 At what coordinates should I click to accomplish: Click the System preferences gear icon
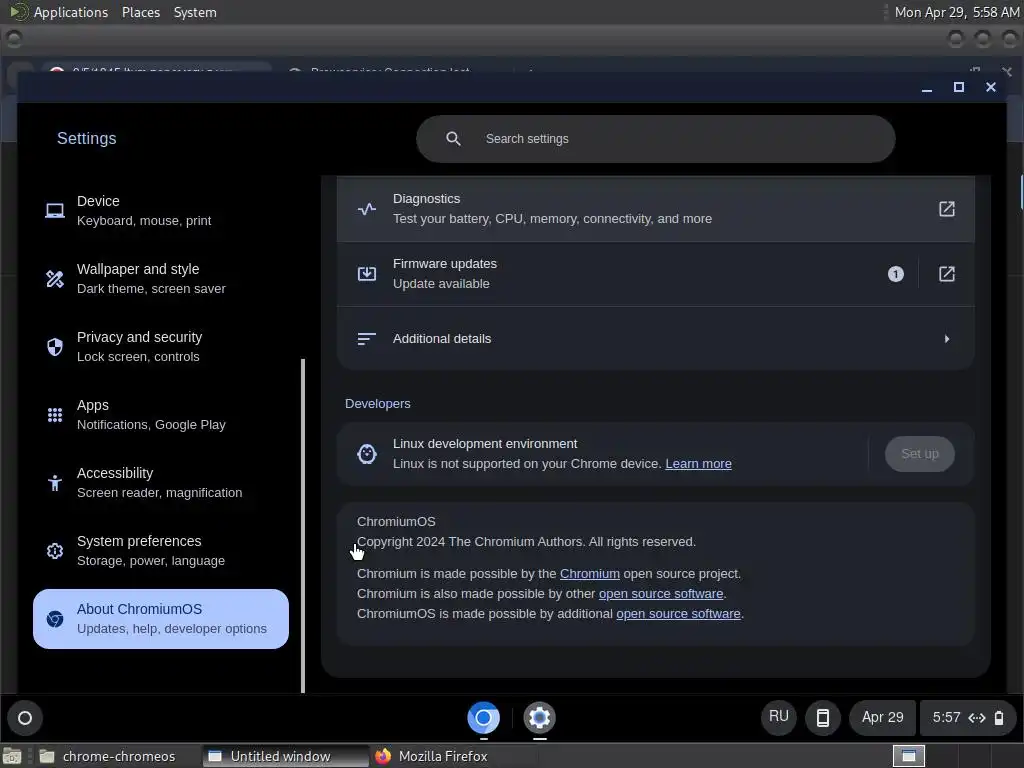click(55, 551)
